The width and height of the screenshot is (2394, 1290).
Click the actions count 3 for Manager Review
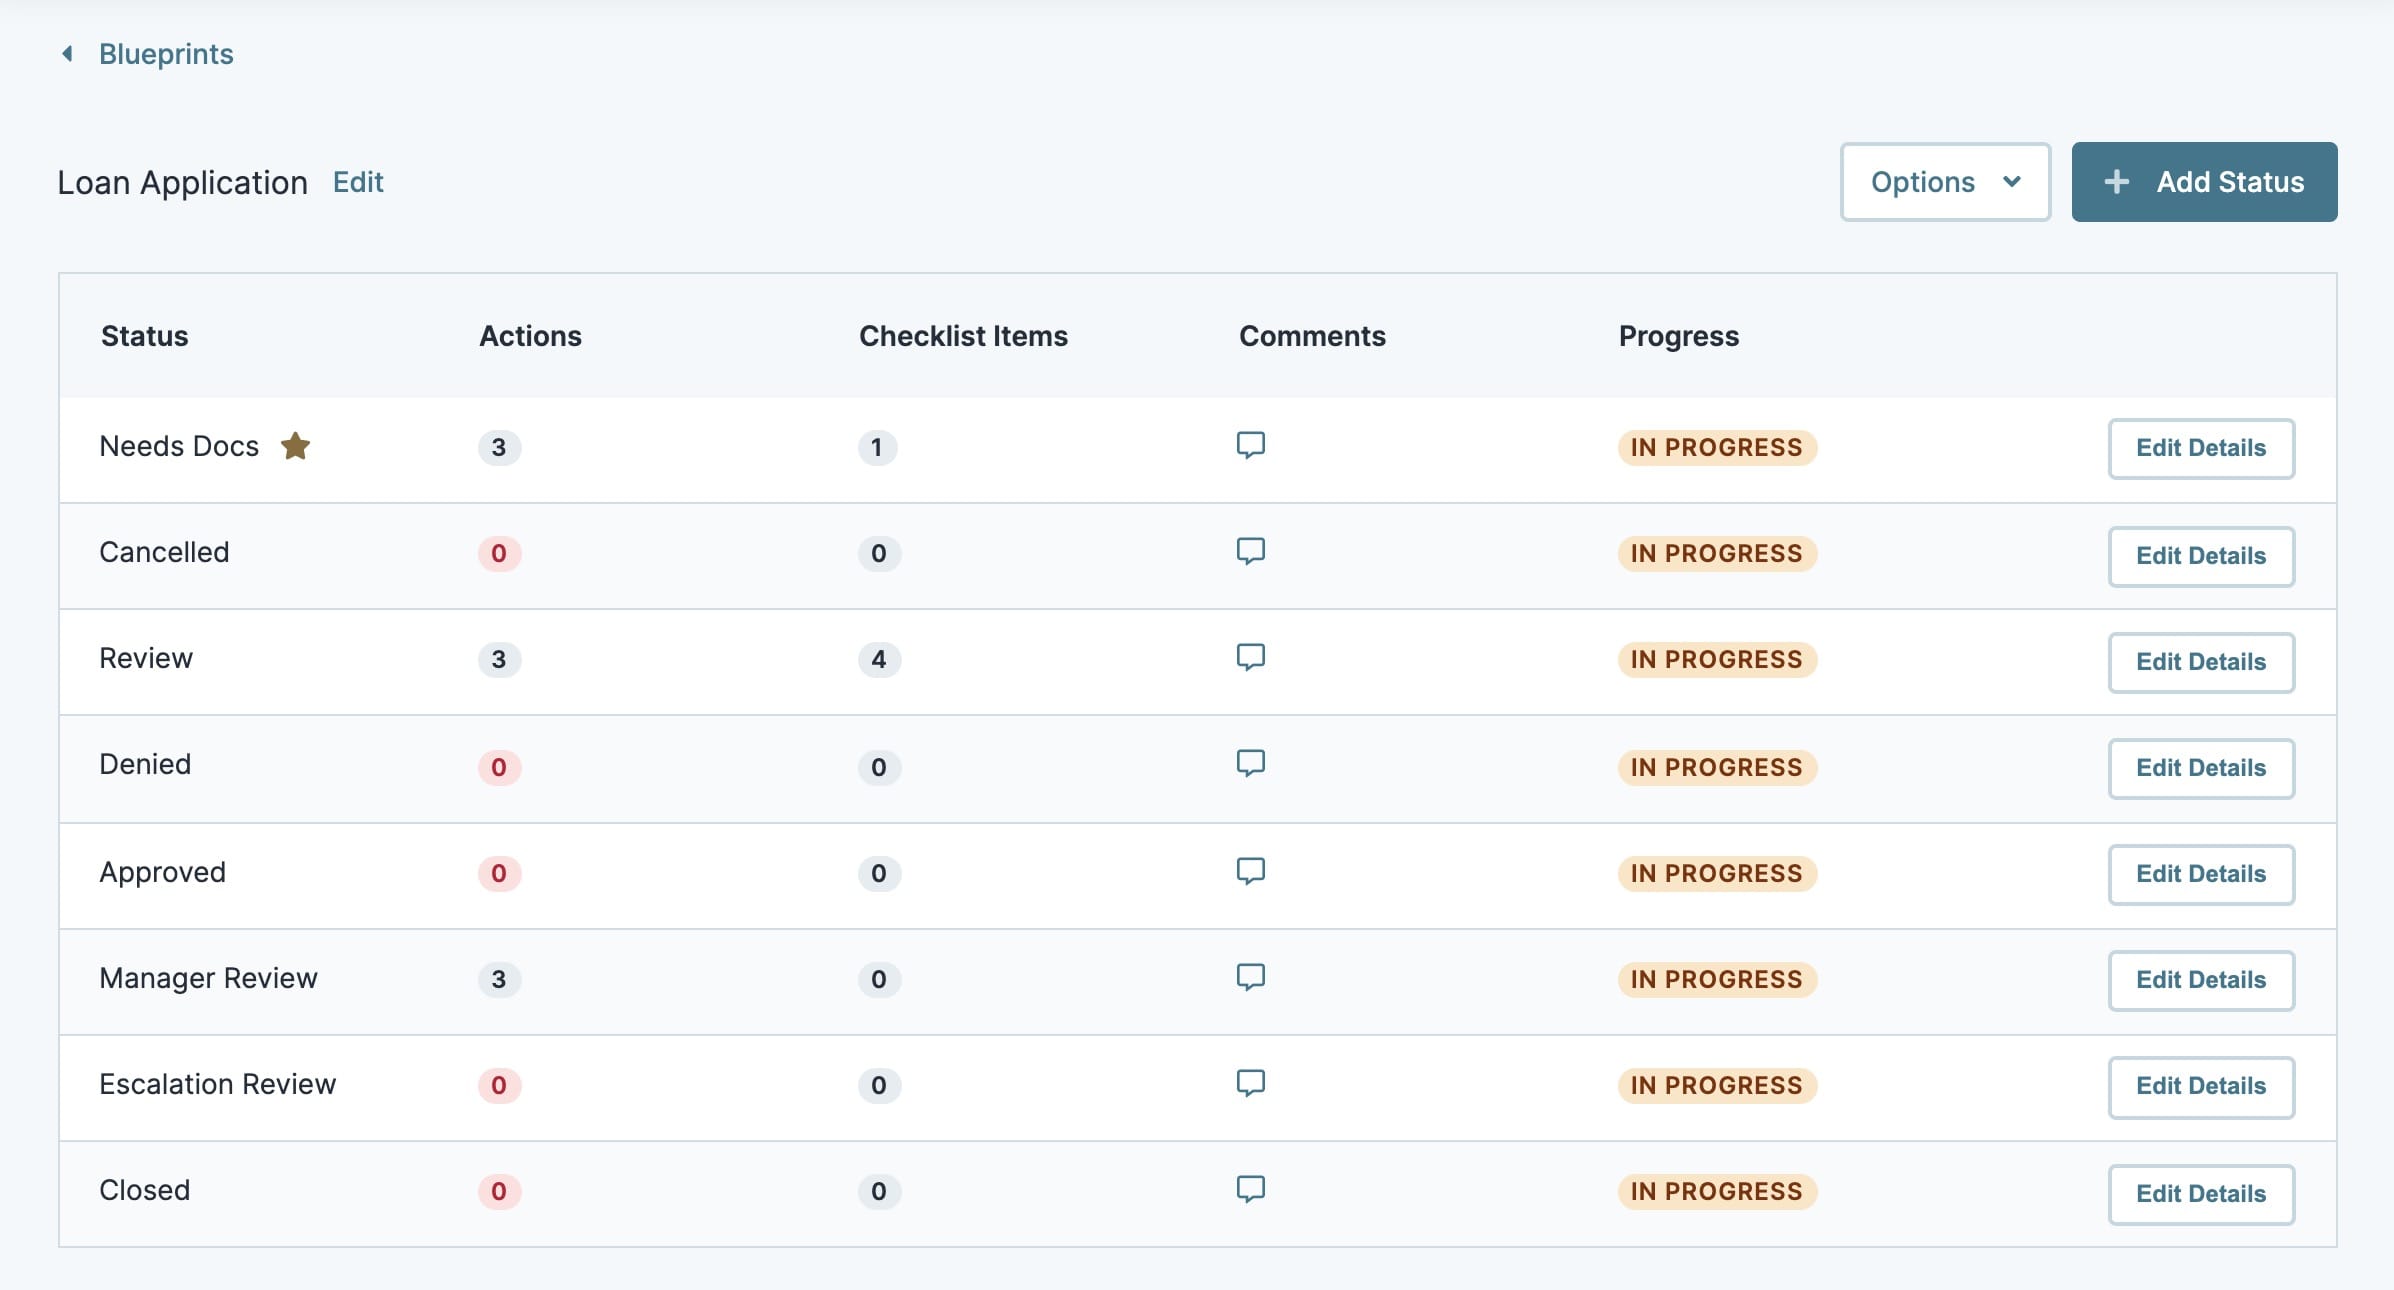499,979
